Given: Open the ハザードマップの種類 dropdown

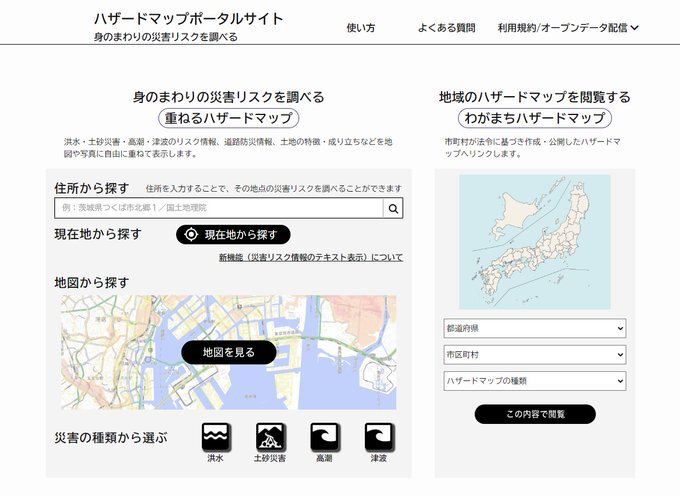Looking at the screenshot, I should coord(534,381).
